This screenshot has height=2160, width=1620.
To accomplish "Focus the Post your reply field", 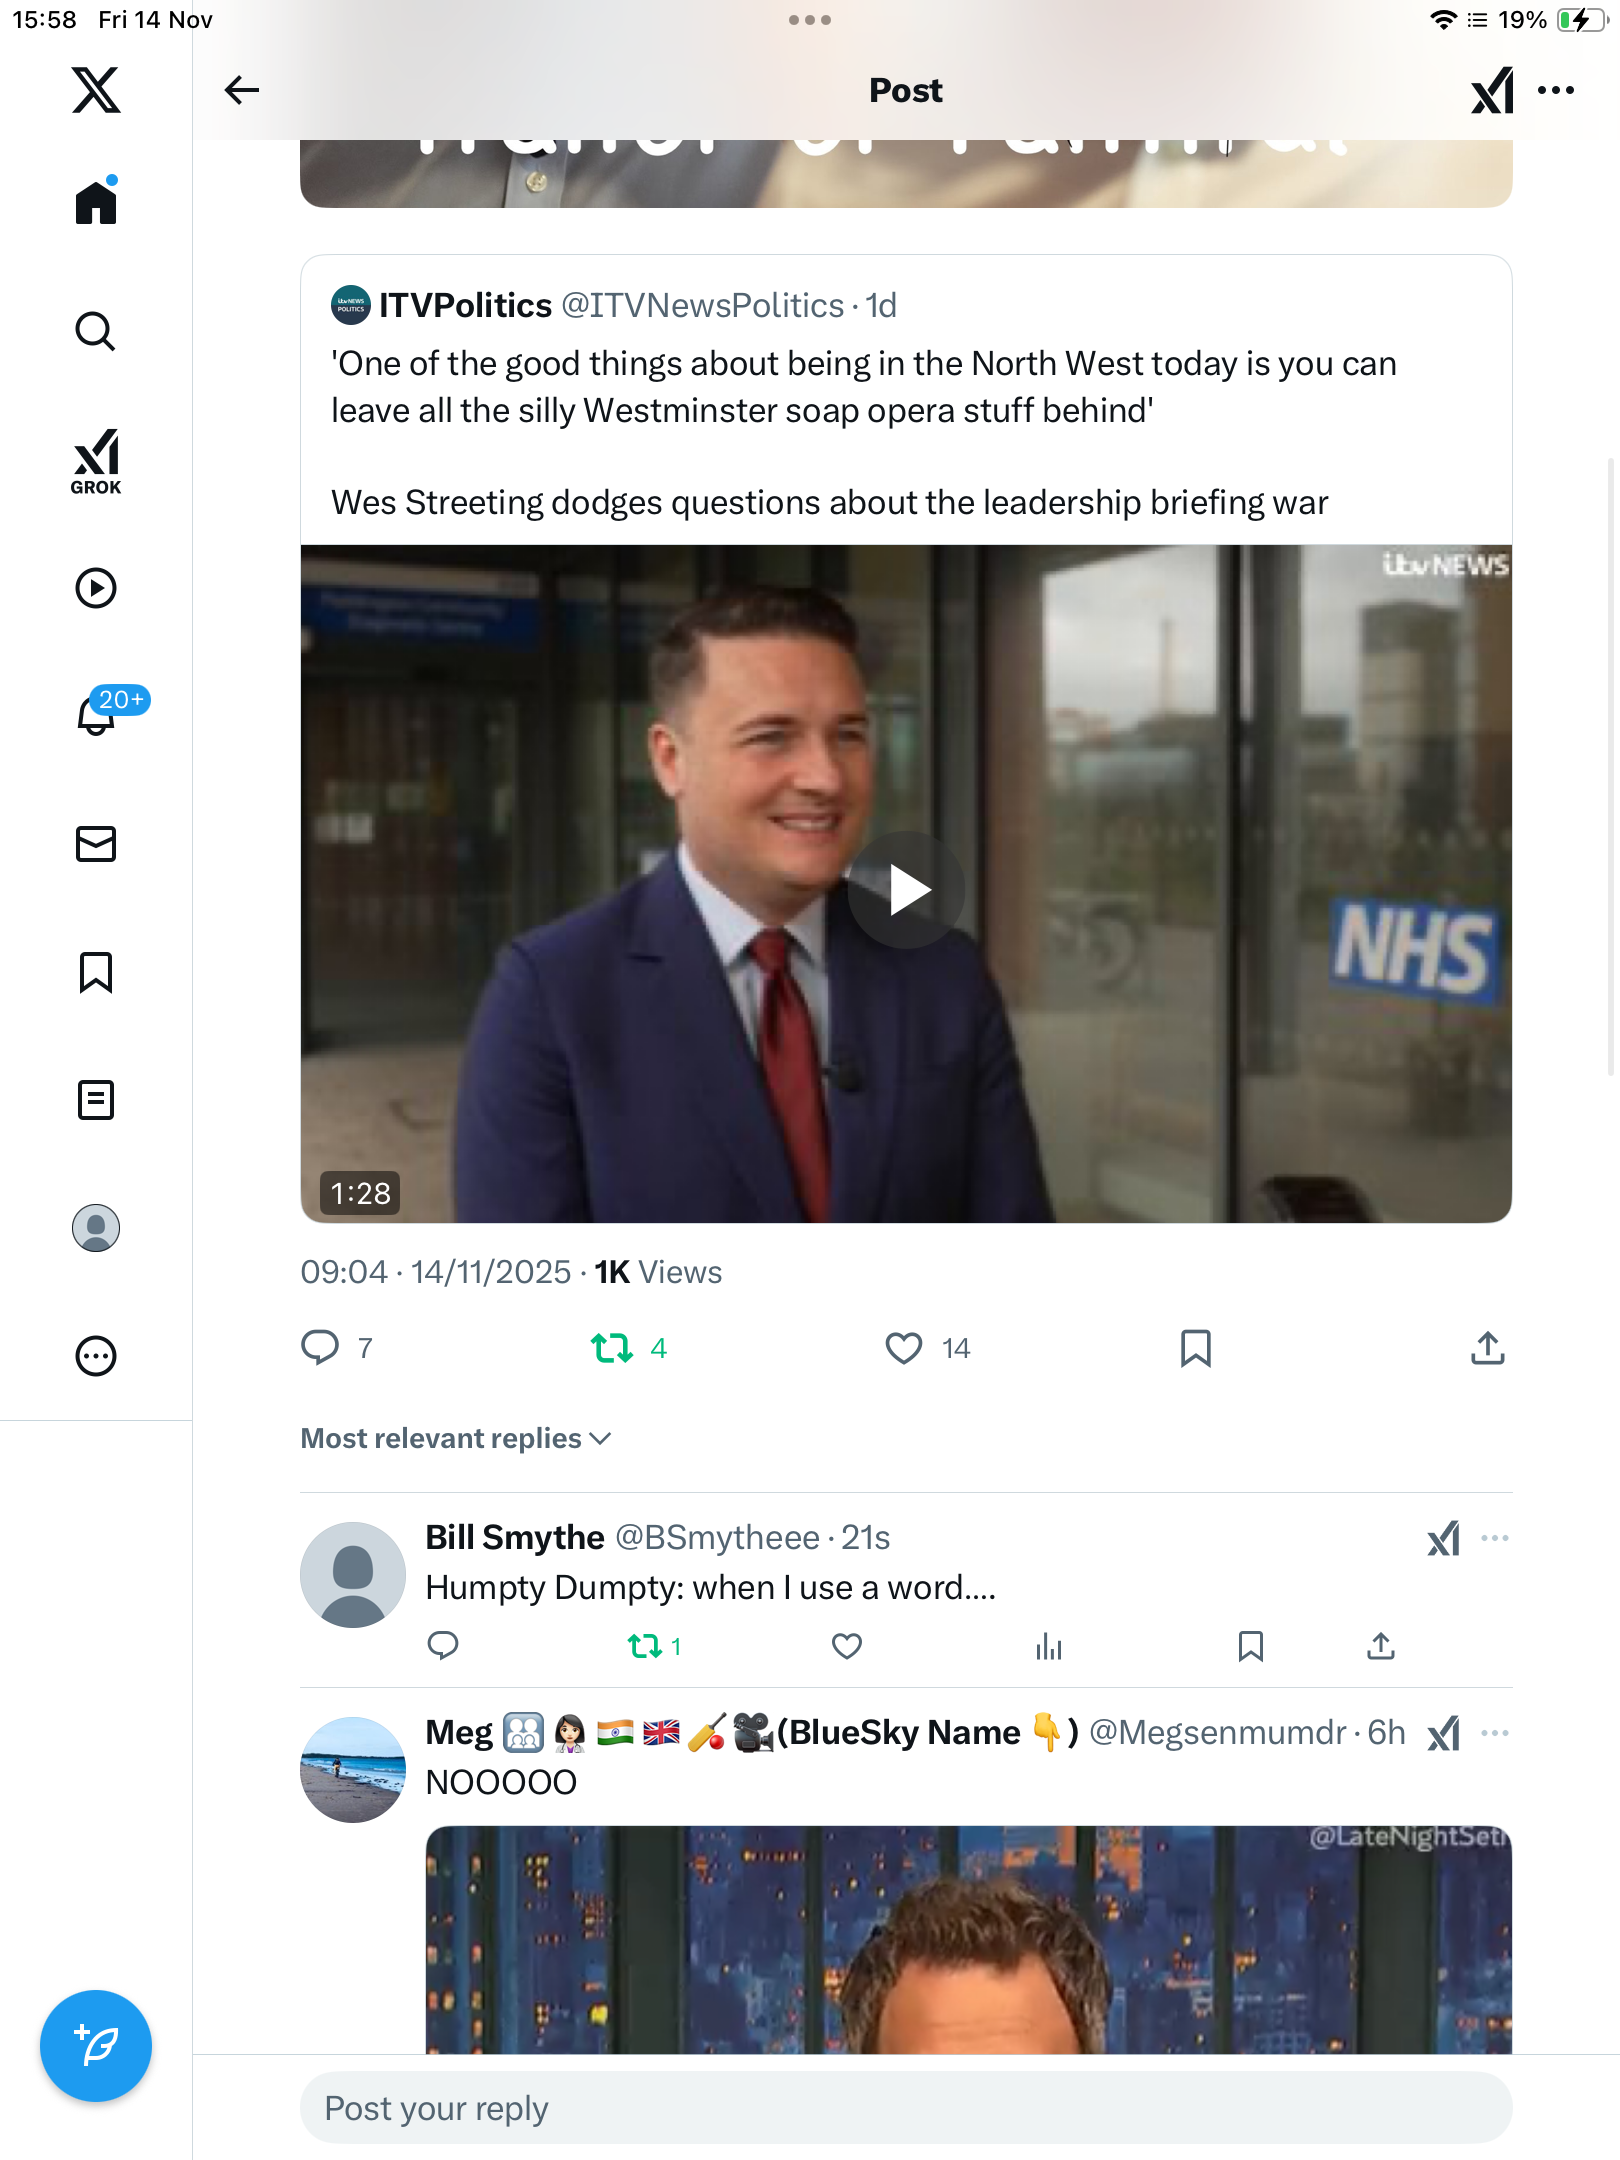I will pyautogui.click(x=905, y=2108).
